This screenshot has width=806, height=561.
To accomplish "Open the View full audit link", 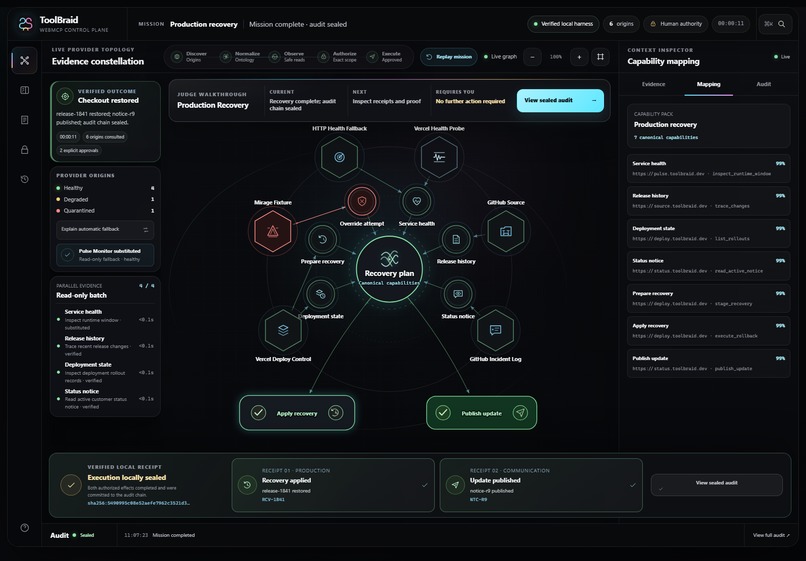I will 771,535.
